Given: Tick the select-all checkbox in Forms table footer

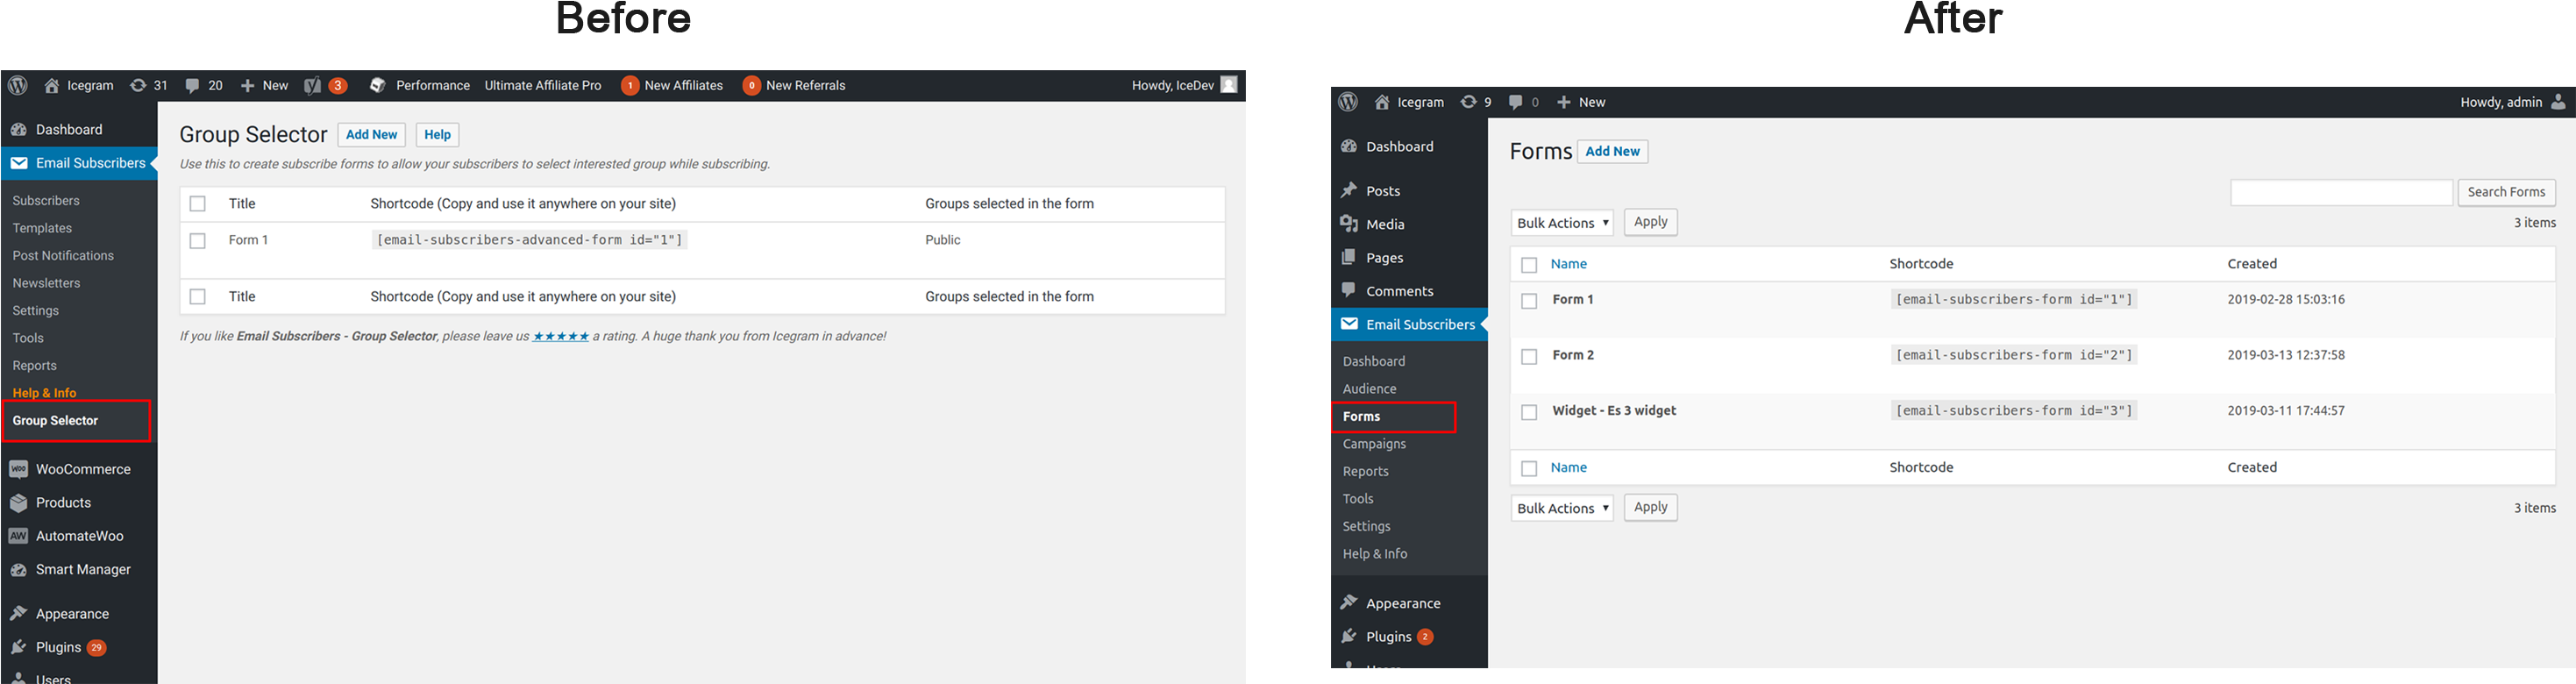Looking at the screenshot, I should (x=1529, y=469).
